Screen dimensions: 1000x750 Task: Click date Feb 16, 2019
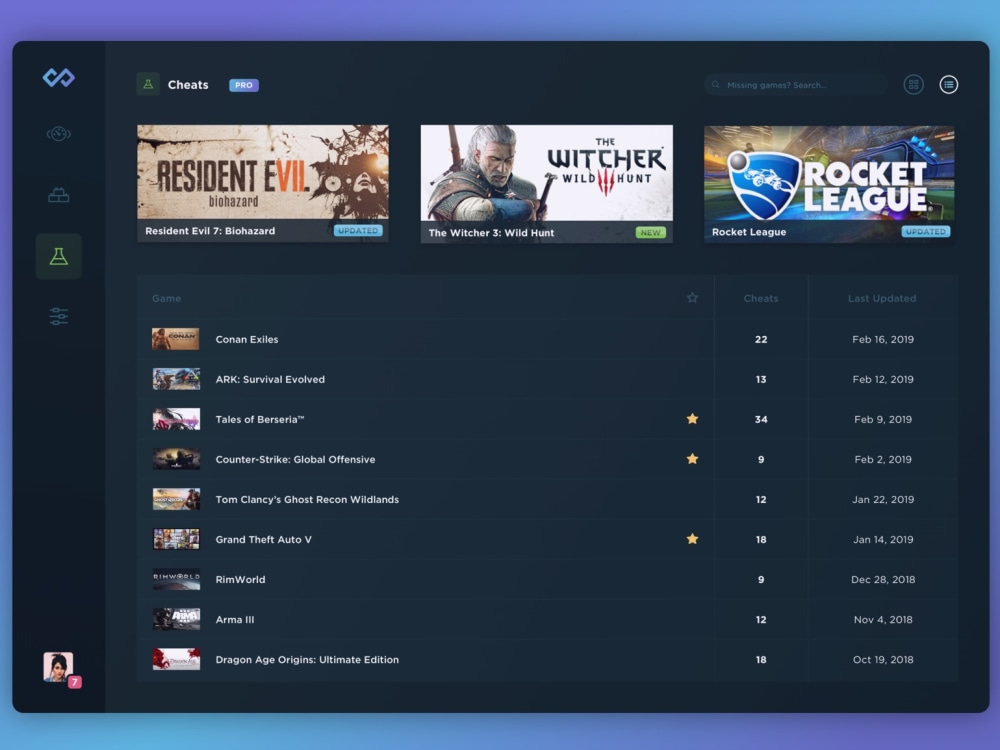pyautogui.click(x=883, y=339)
